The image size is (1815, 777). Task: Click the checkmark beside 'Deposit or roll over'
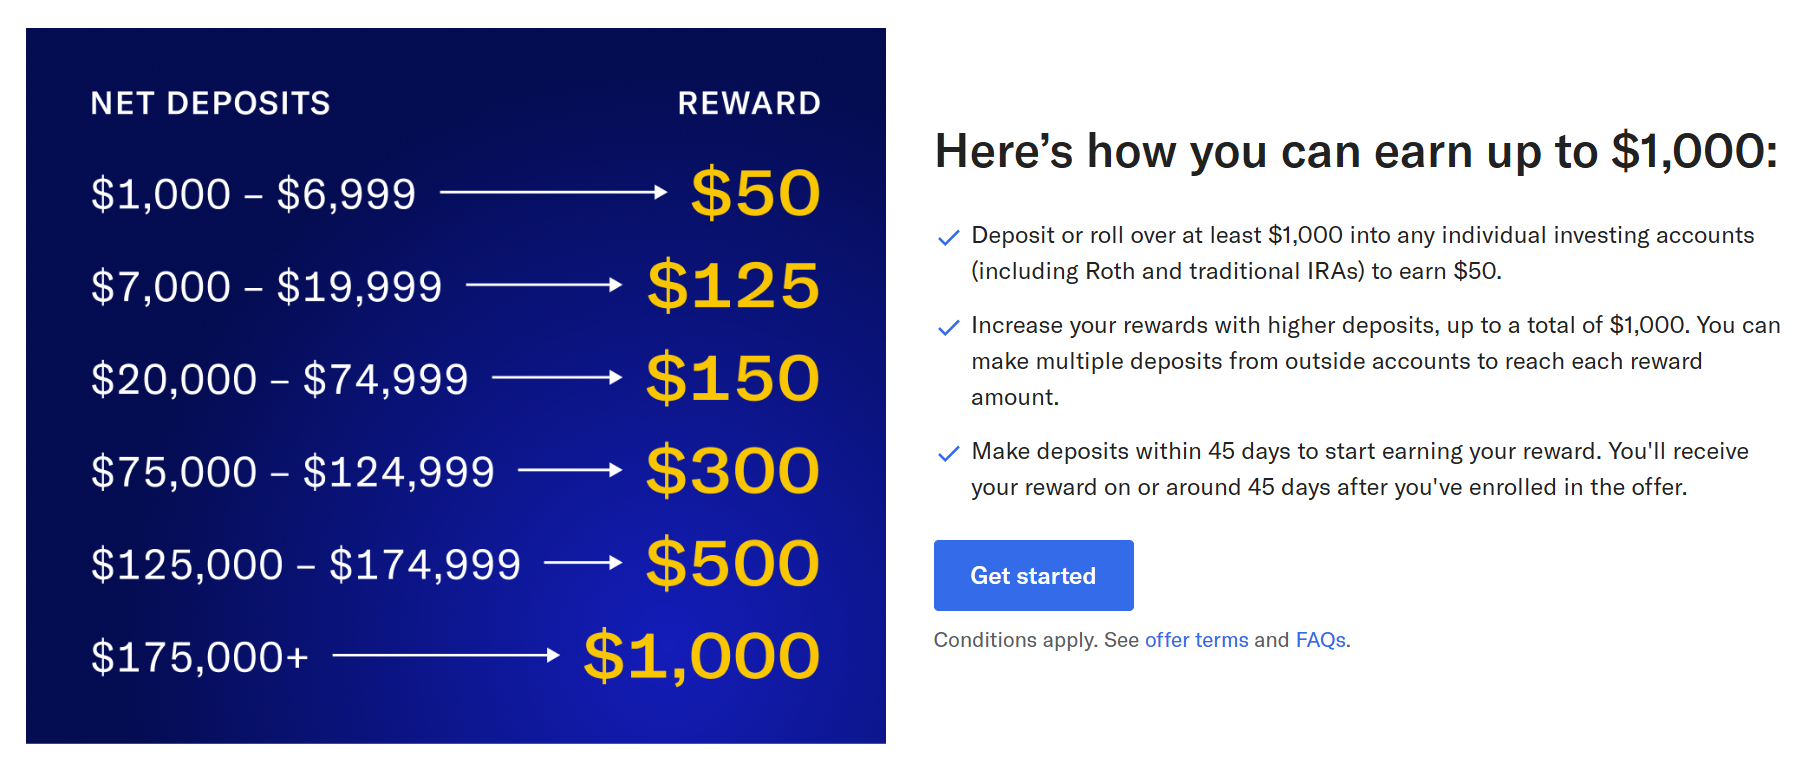click(x=948, y=237)
